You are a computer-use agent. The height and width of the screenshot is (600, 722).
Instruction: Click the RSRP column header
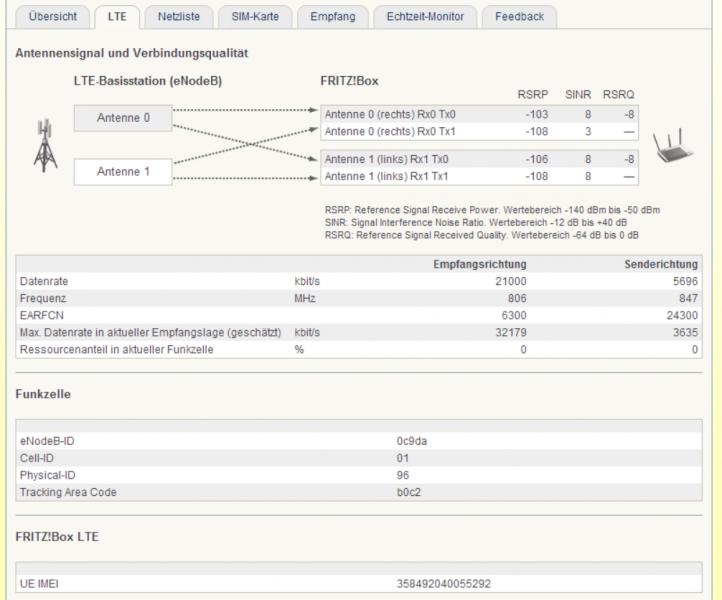click(533, 94)
